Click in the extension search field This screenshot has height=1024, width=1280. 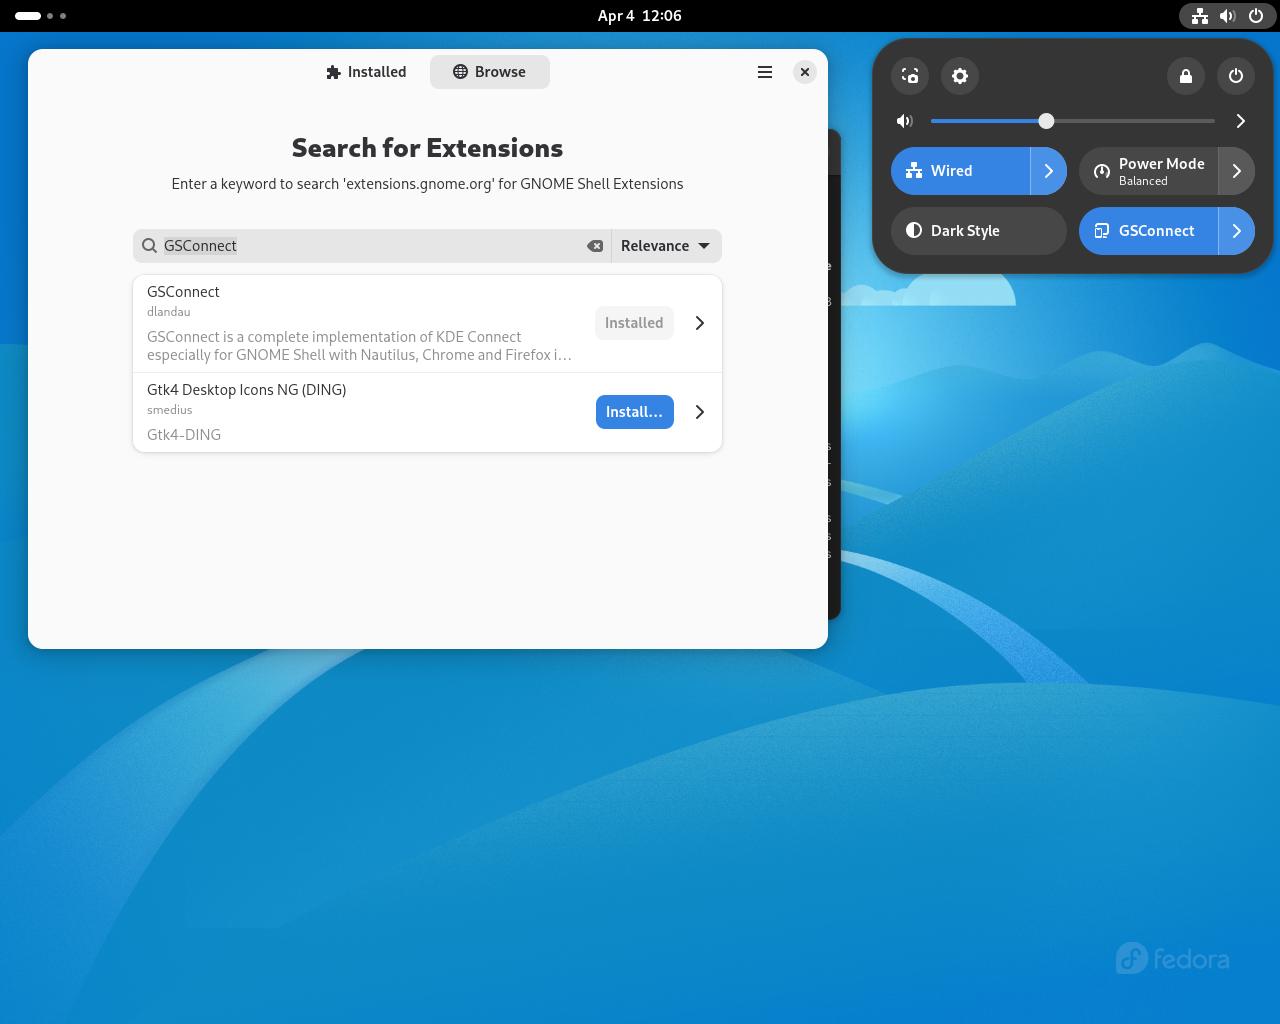click(372, 246)
